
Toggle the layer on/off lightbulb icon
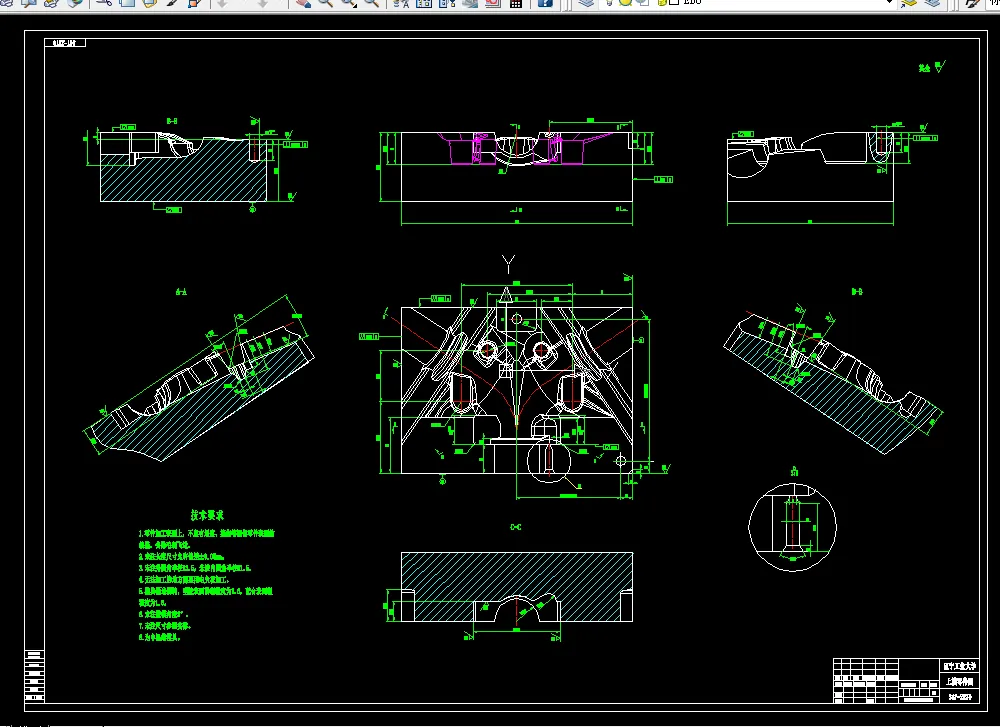[609, 3]
